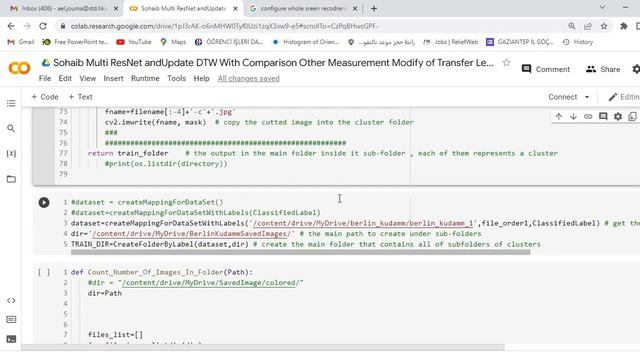Select the empty brackets of Count_Number_Of_Images cell

click(44, 272)
